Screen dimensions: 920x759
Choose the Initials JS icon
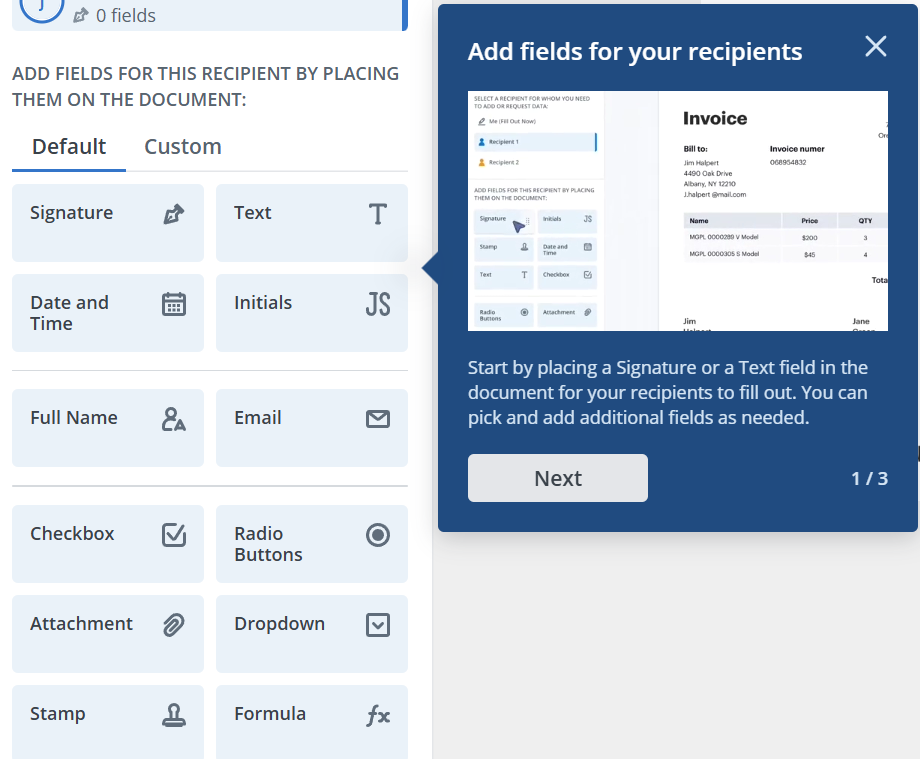tap(378, 304)
